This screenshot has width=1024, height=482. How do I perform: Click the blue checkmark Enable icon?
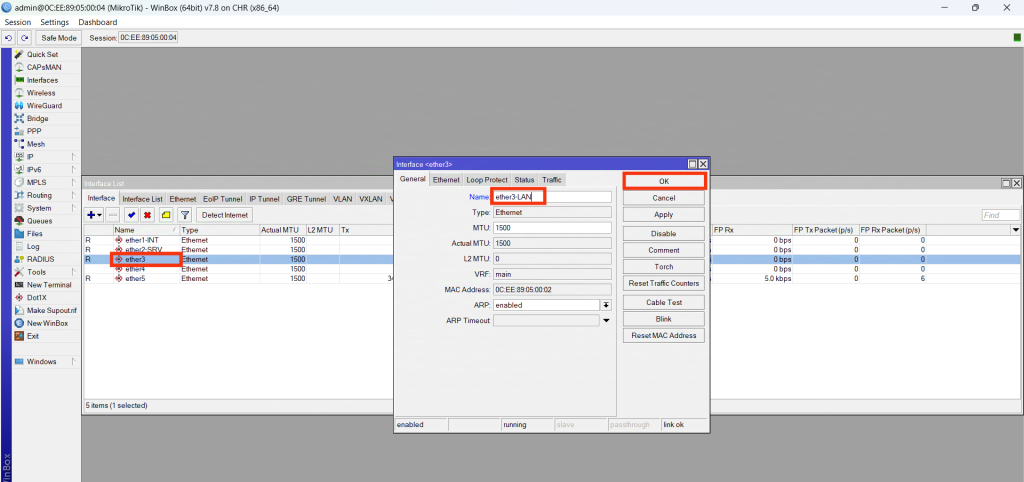click(131, 215)
